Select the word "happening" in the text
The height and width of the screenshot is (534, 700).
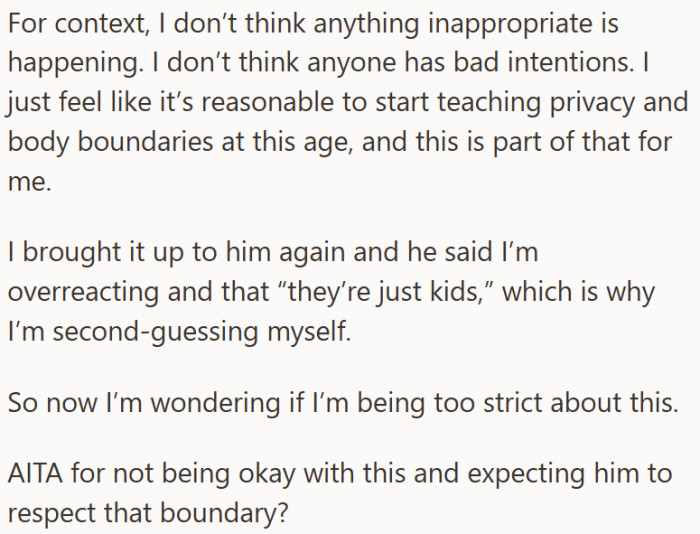coord(75,63)
